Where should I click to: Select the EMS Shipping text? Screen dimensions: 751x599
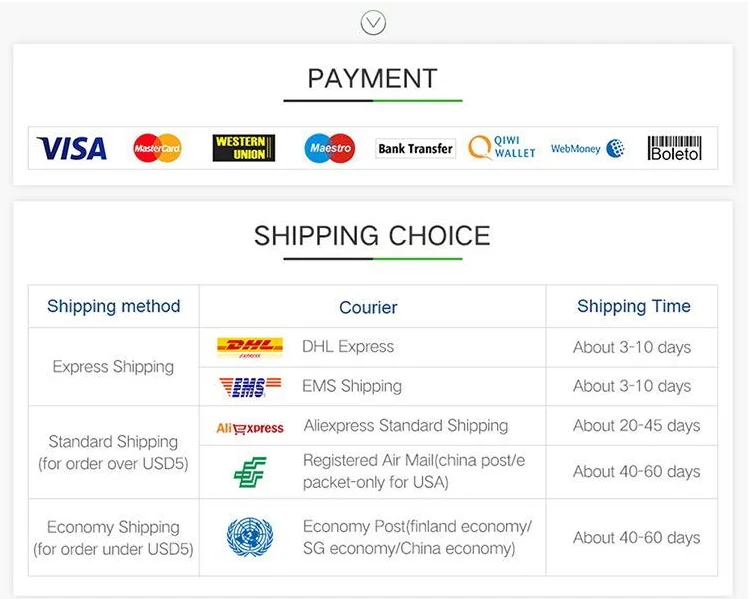coord(352,386)
